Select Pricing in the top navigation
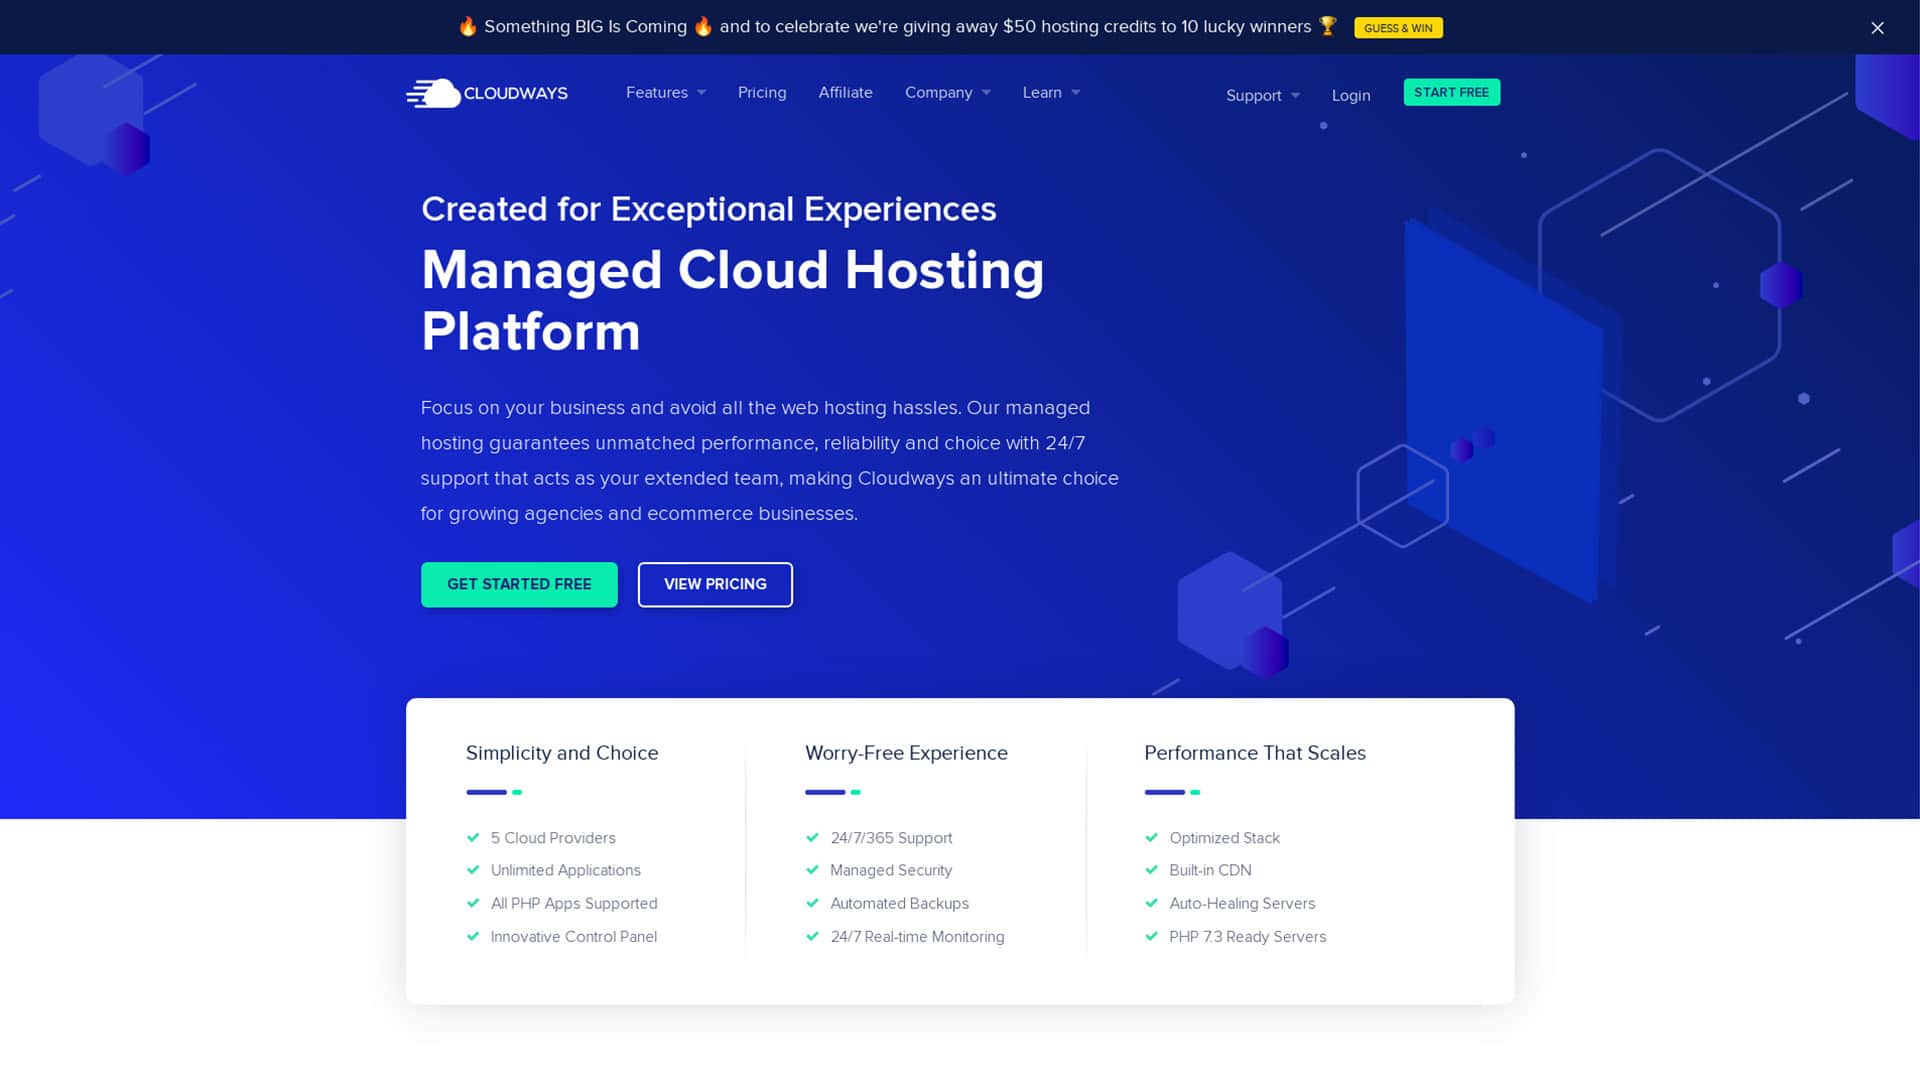 point(762,92)
